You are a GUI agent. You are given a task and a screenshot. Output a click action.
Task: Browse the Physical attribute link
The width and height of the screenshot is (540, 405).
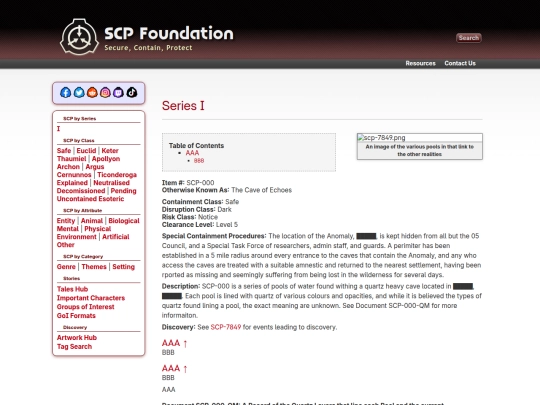[97, 229]
